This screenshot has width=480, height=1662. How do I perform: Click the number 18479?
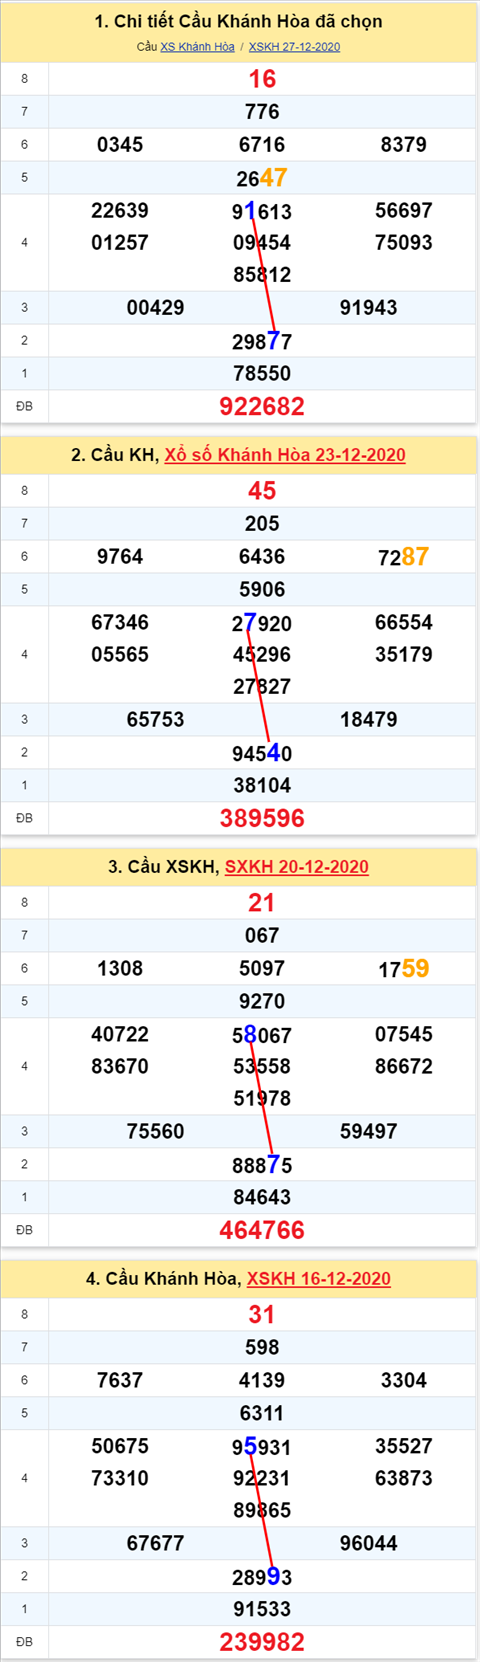click(x=369, y=720)
